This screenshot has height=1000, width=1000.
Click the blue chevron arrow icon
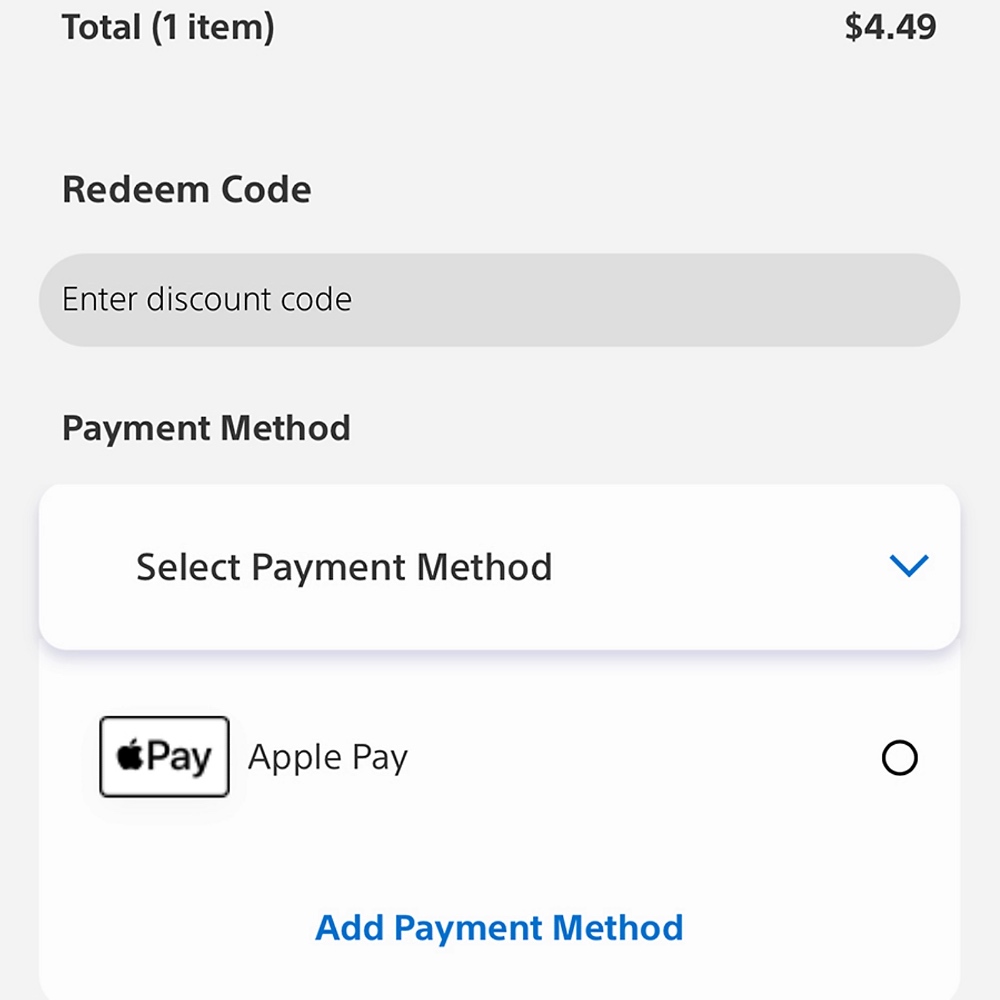(908, 566)
